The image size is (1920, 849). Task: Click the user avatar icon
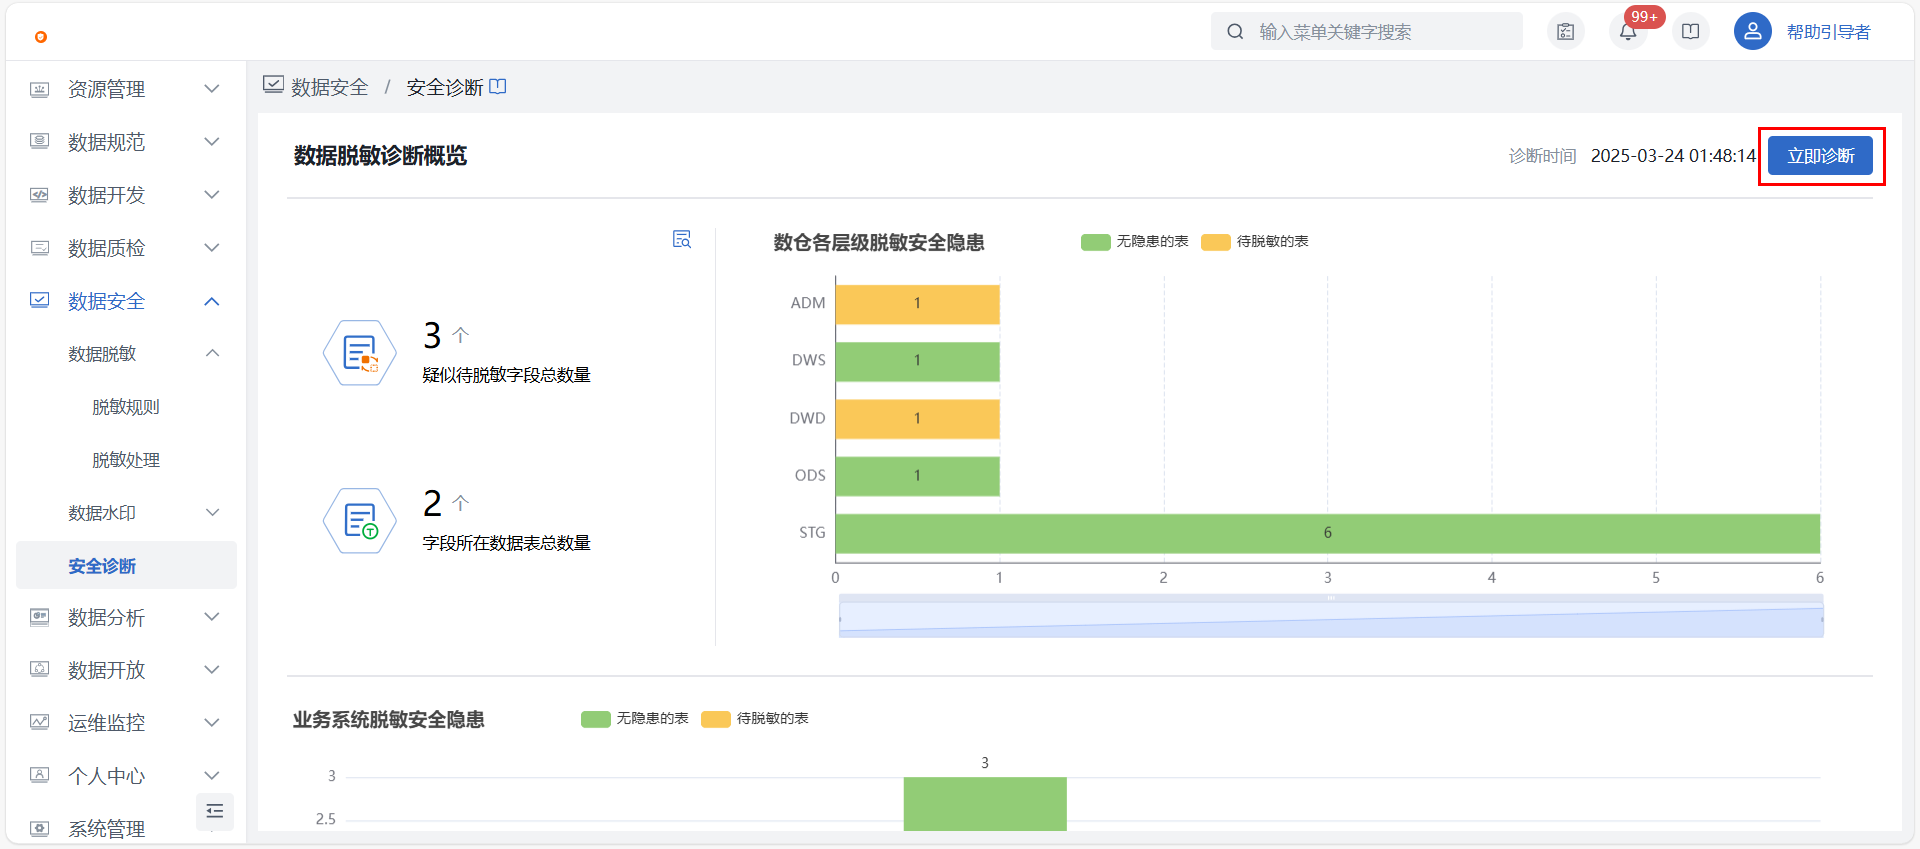[x=1752, y=32]
